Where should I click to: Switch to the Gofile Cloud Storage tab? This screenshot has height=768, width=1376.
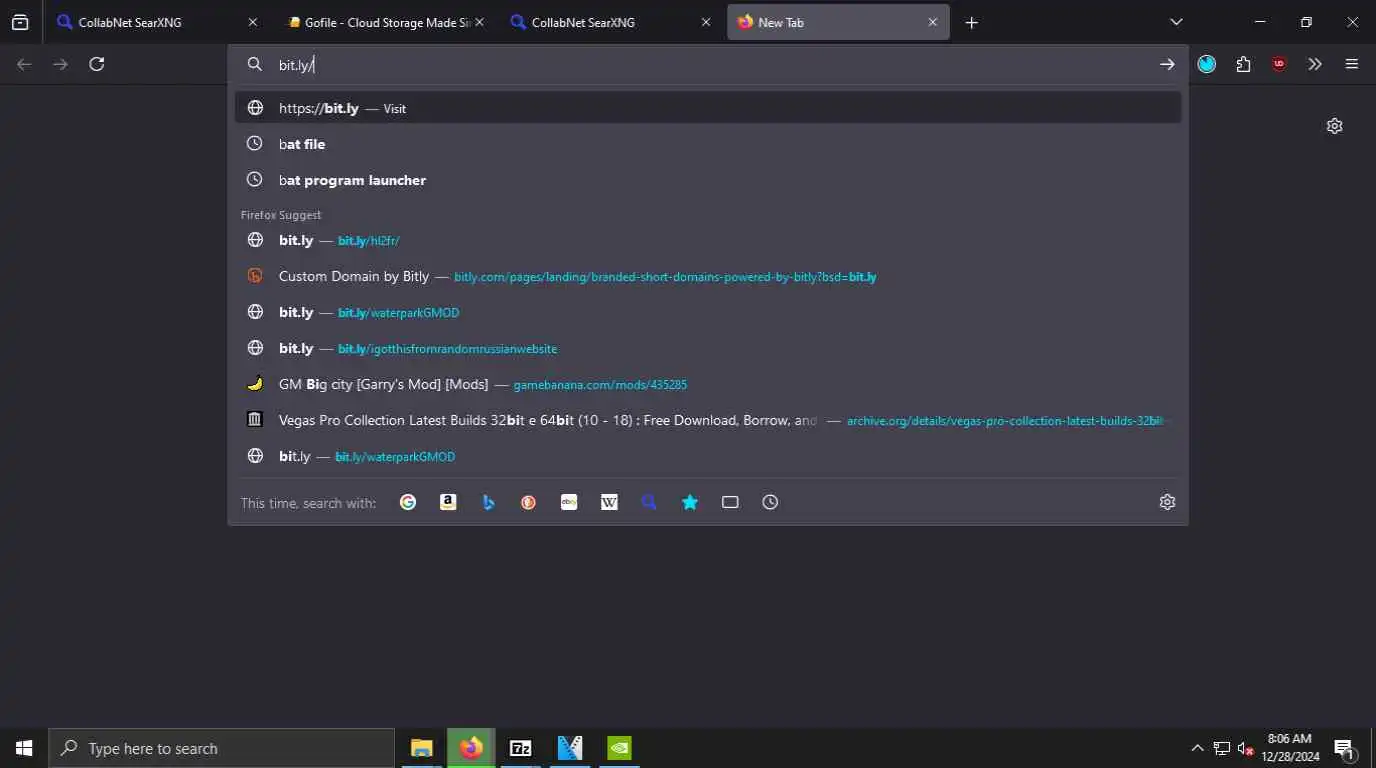pos(383,22)
